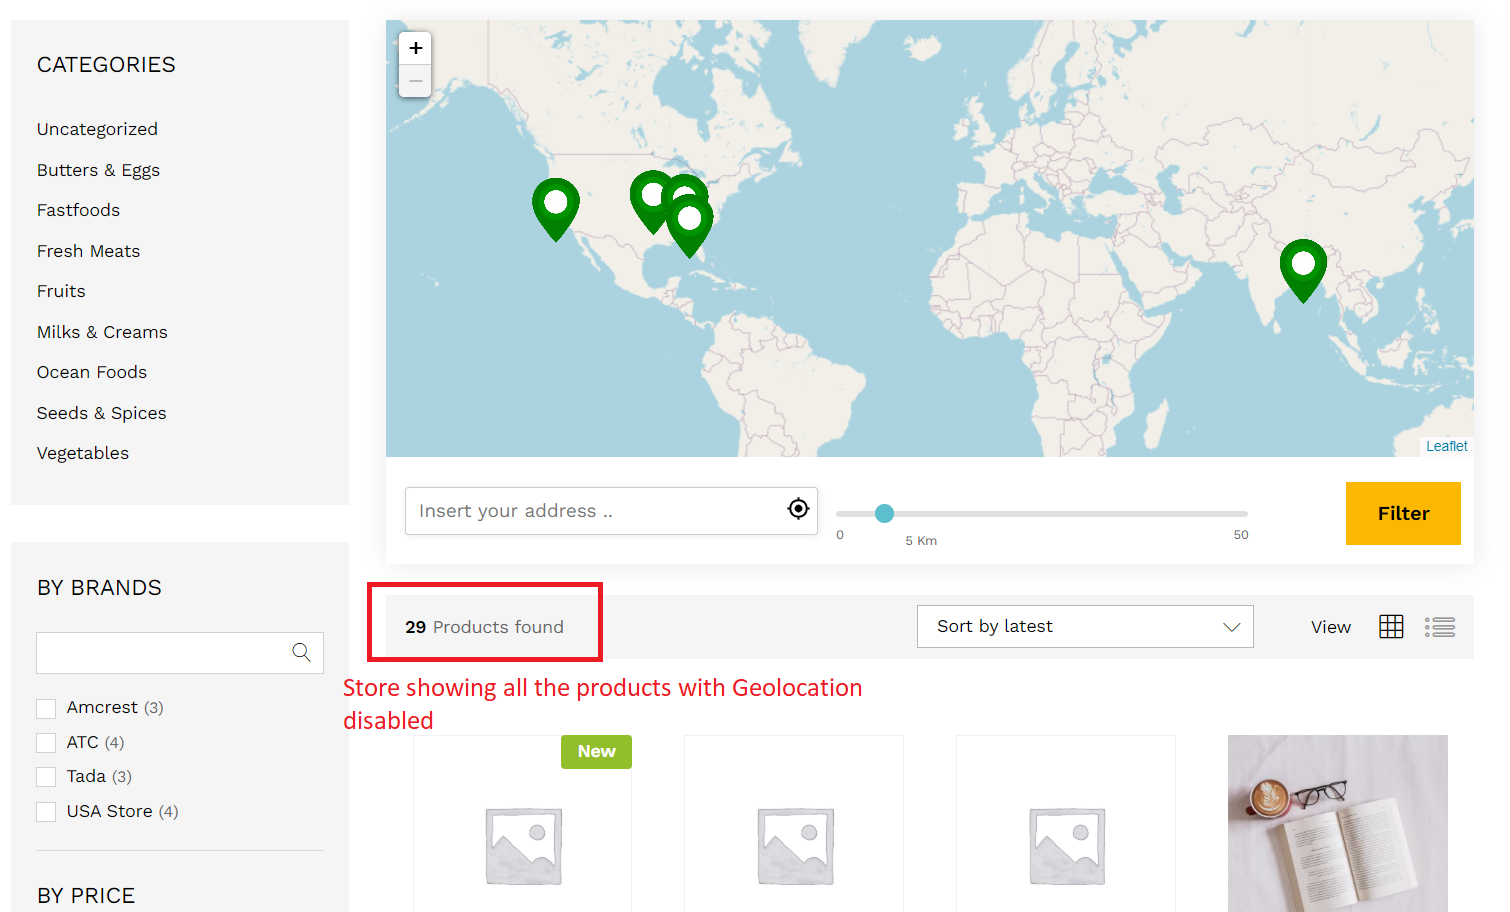This screenshot has width=1510, height=912.
Task: Use the geolocation icon in the address field
Action: tap(797, 509)
